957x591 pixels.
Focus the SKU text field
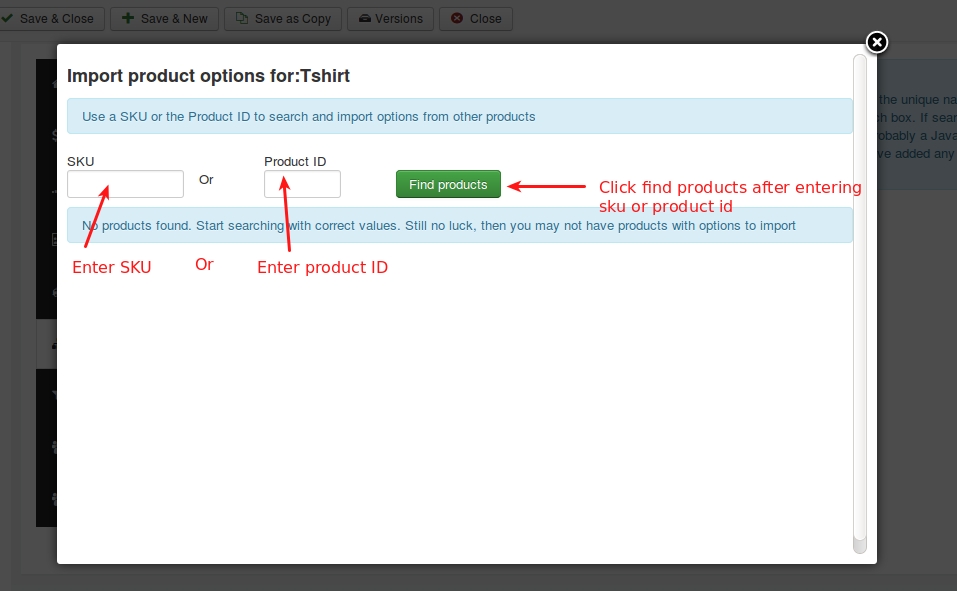tap(125, 184)
